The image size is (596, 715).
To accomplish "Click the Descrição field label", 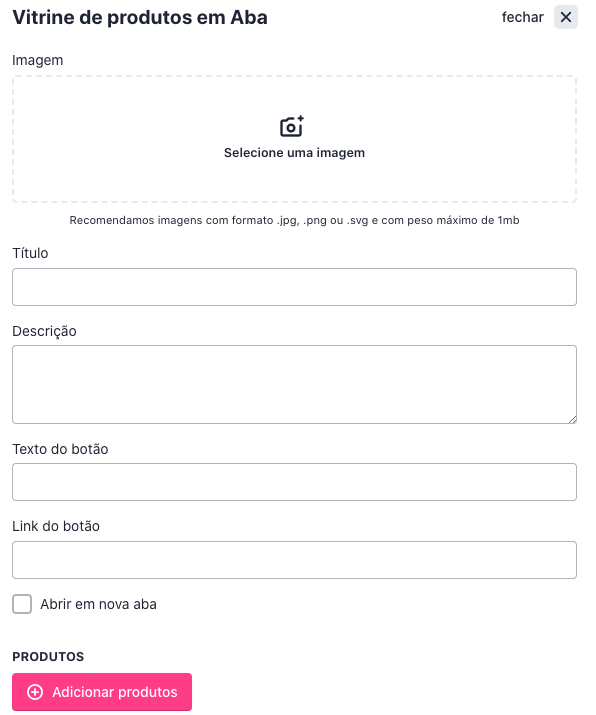I will click(x=44, y=331).
